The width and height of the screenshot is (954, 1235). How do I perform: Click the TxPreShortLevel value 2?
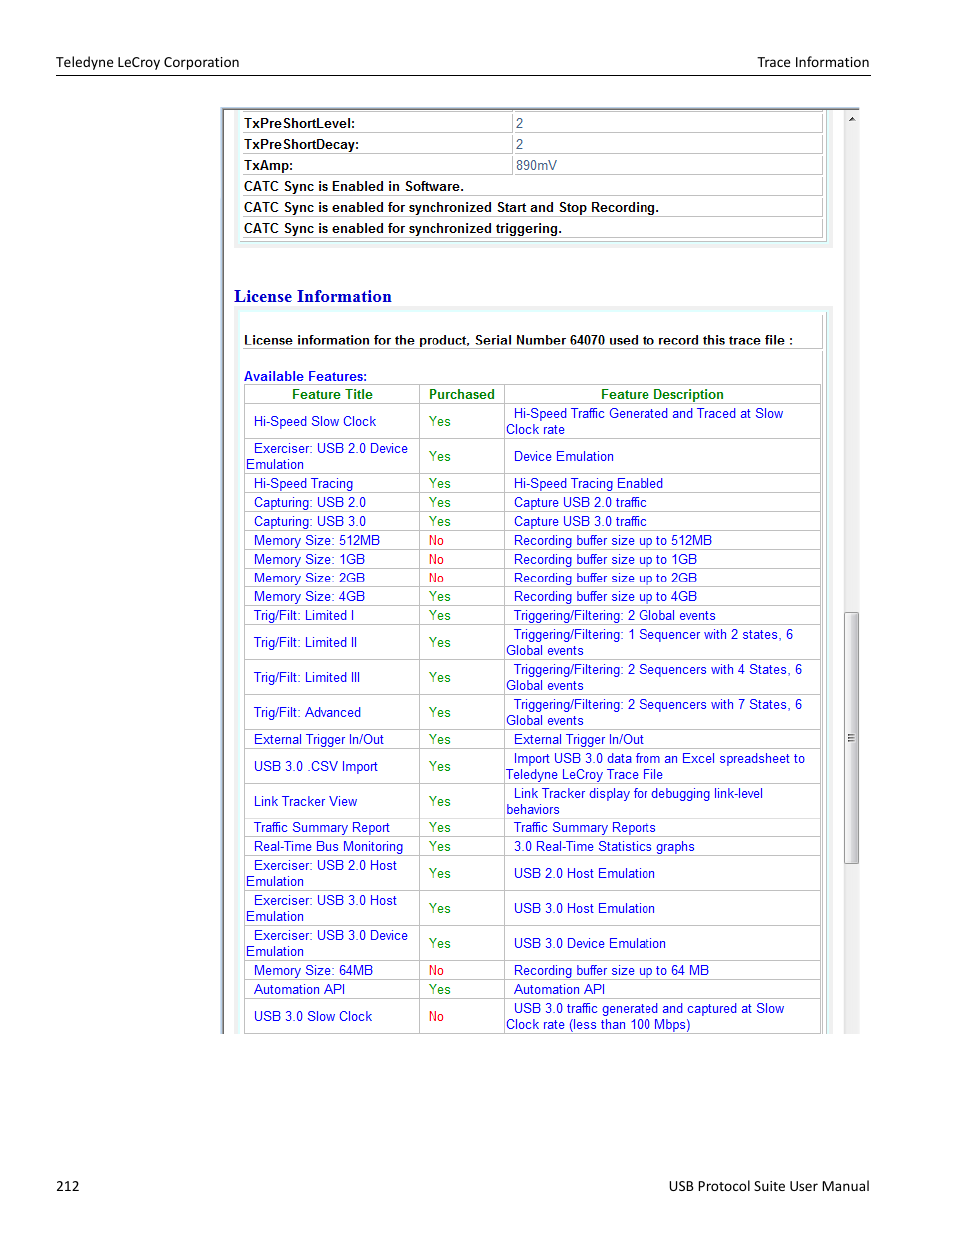(520, 124)
